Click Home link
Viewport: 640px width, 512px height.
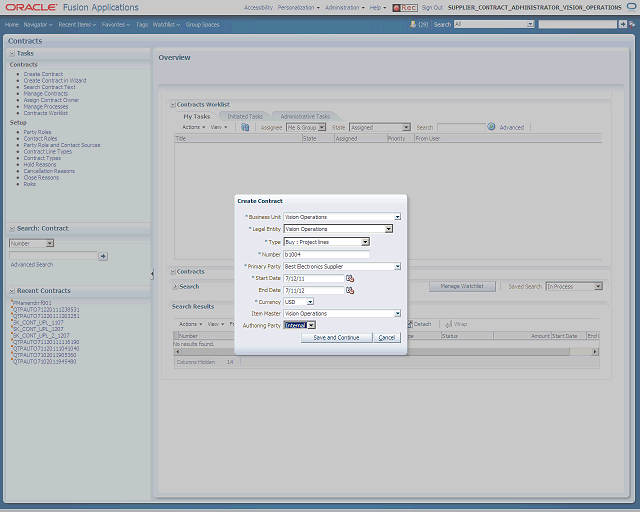pyautogui.click(x=12, y=25)
